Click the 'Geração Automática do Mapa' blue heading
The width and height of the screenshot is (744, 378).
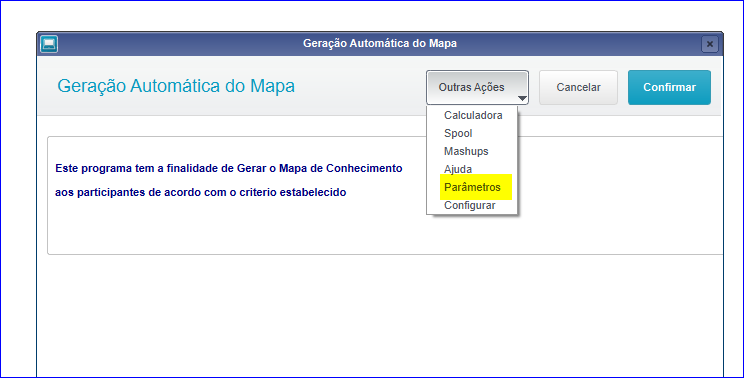(176, 86)
